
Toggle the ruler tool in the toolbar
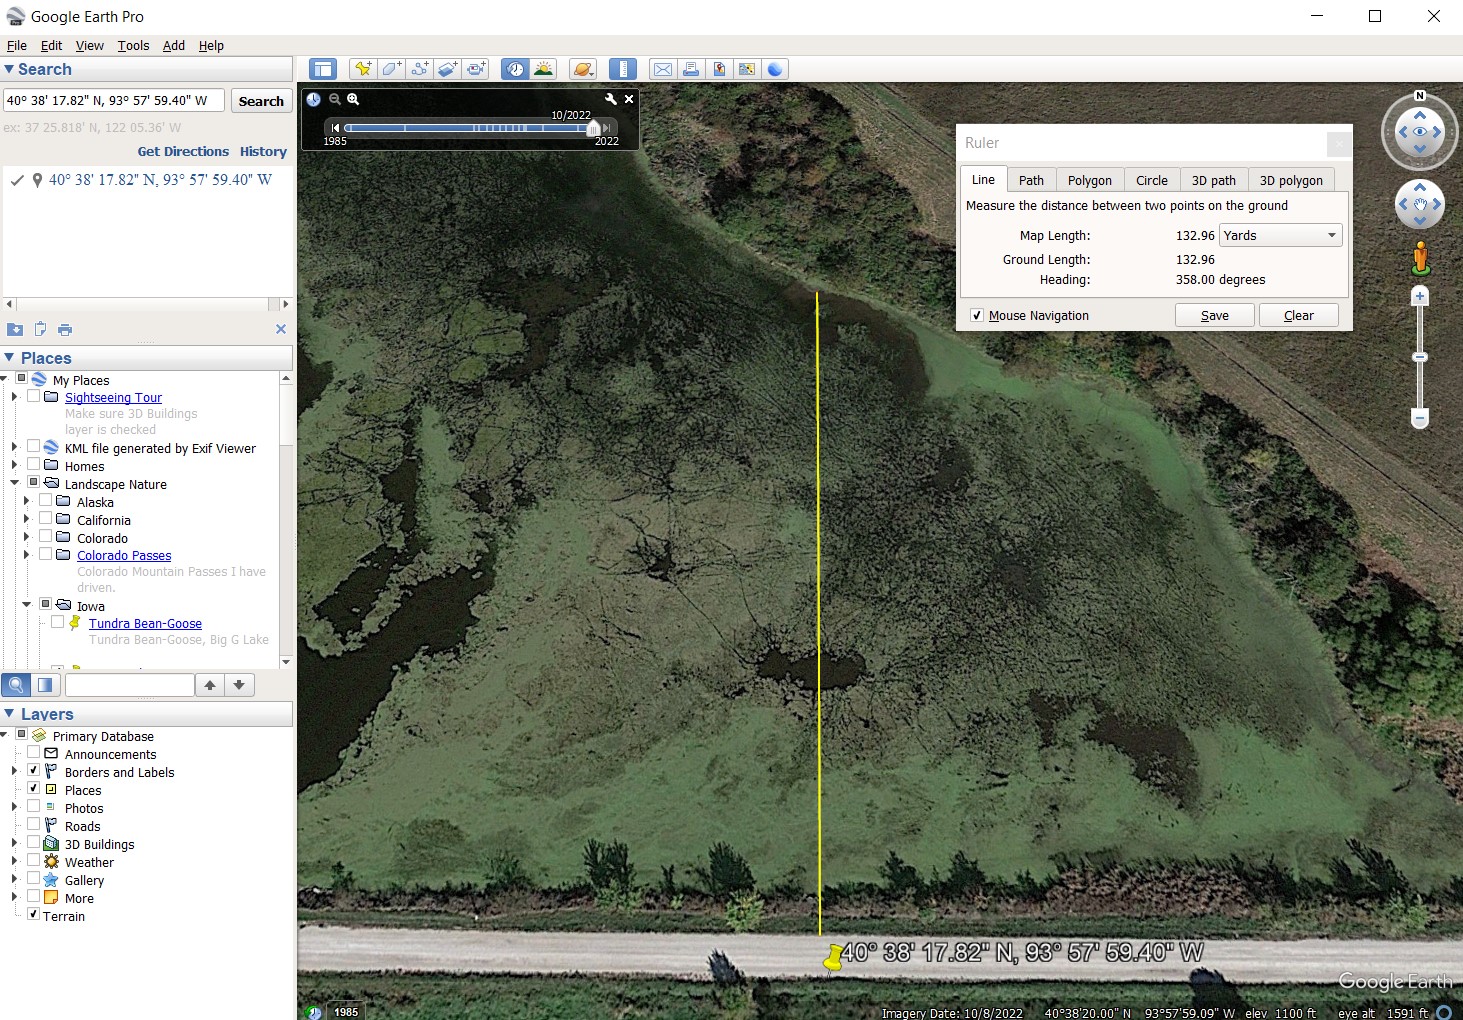tap(623, 69)
